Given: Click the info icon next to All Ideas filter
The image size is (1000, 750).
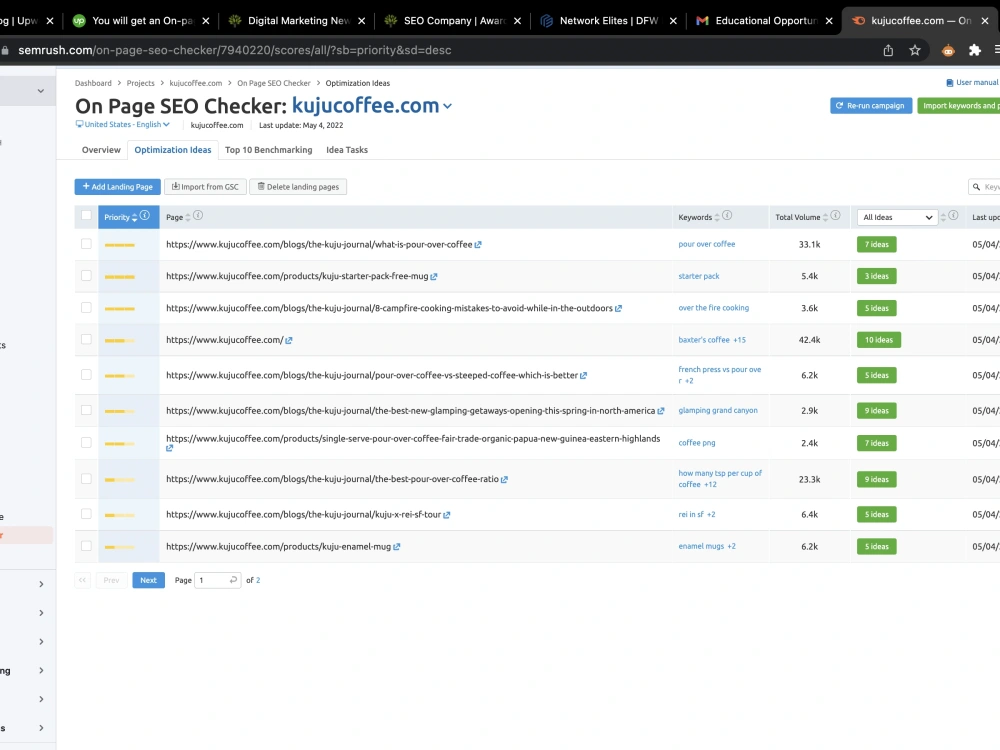Looking at the screenshot, I should pyautogui.click(x=953, y=216).
